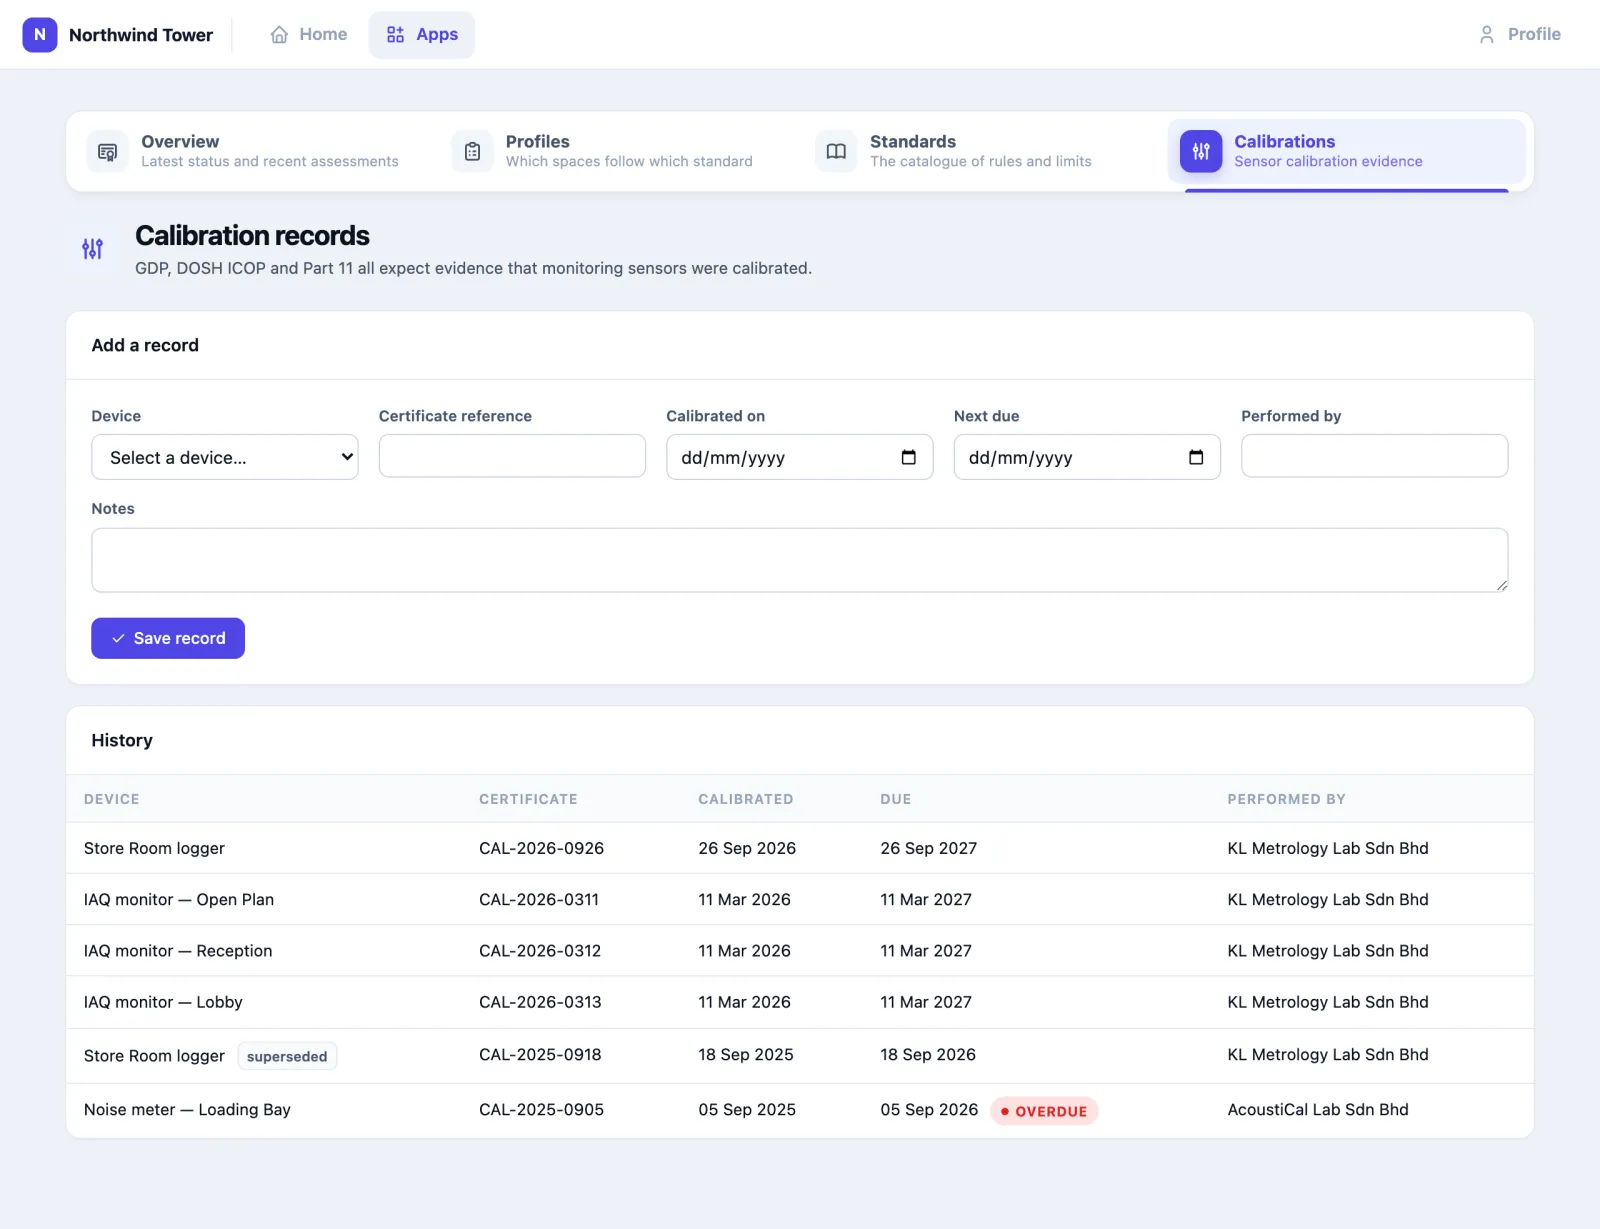
Task: Select IAQ monitor — Lobby device name
Action: [x=163, y=1002]
